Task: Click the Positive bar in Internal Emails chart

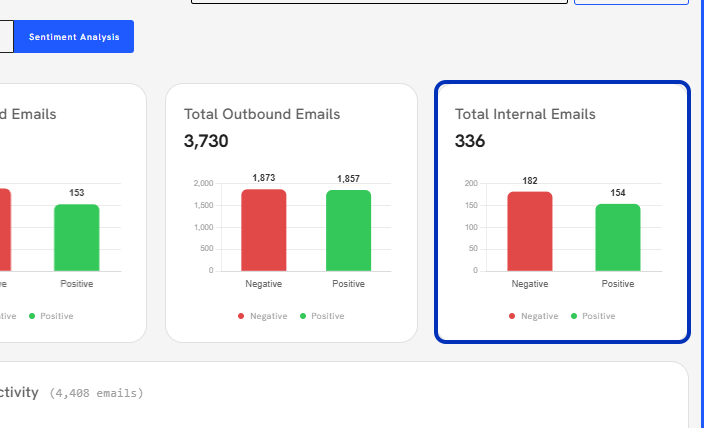Action: pyautogui.click(x=618, y=238)
